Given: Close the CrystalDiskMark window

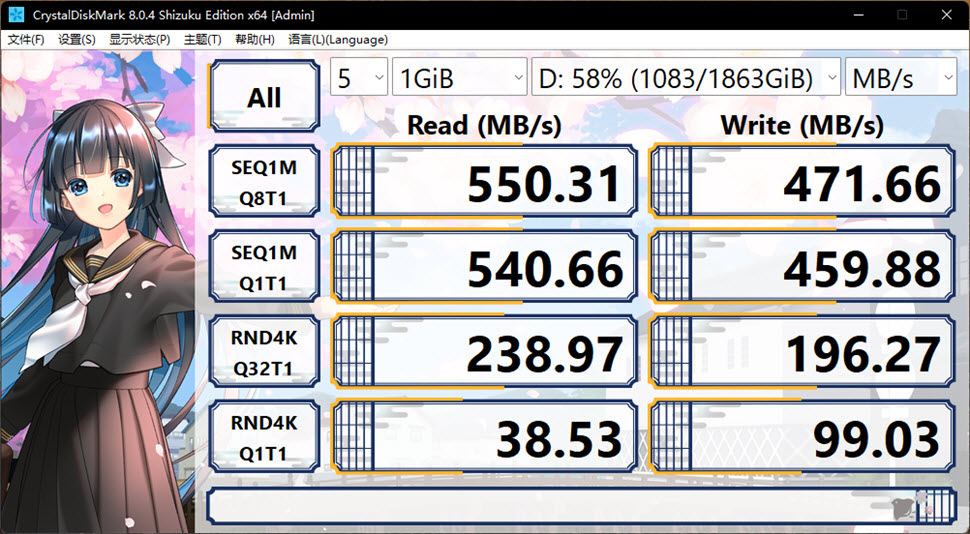Looking at the screenshot, I should point(946,15).
